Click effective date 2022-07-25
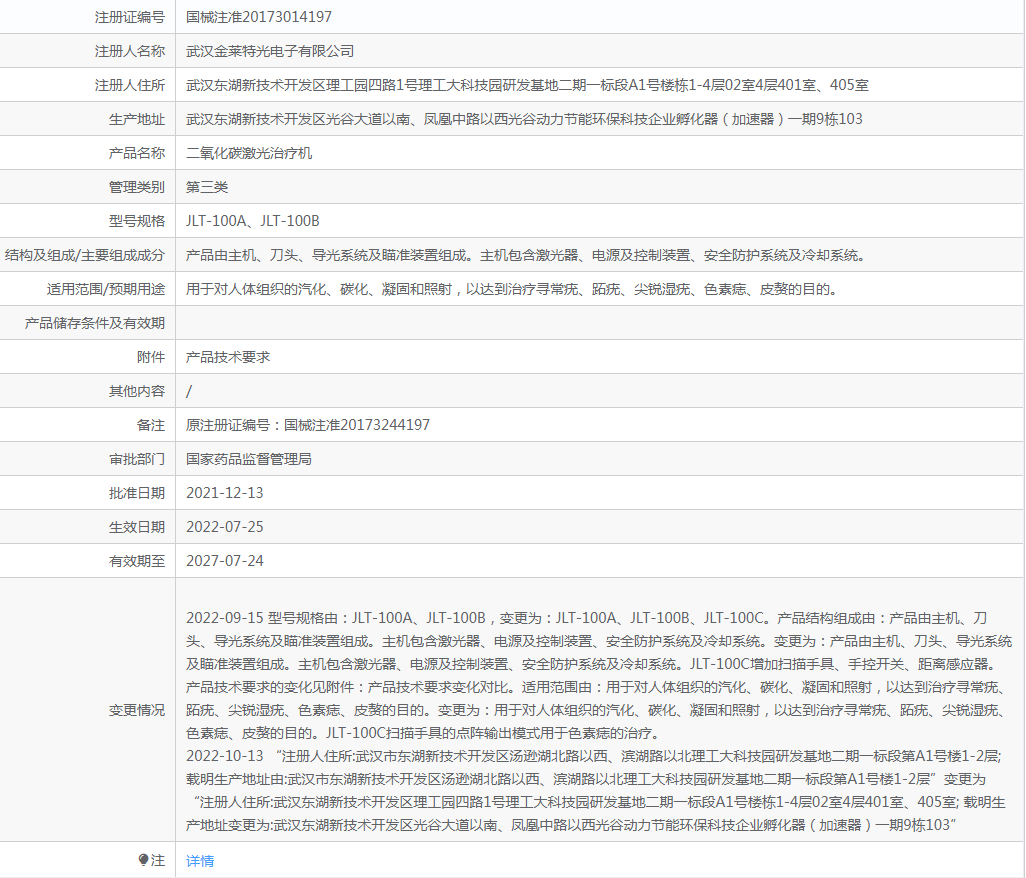The width and height of the screenshot is (1026, 878). click(224, 527)
